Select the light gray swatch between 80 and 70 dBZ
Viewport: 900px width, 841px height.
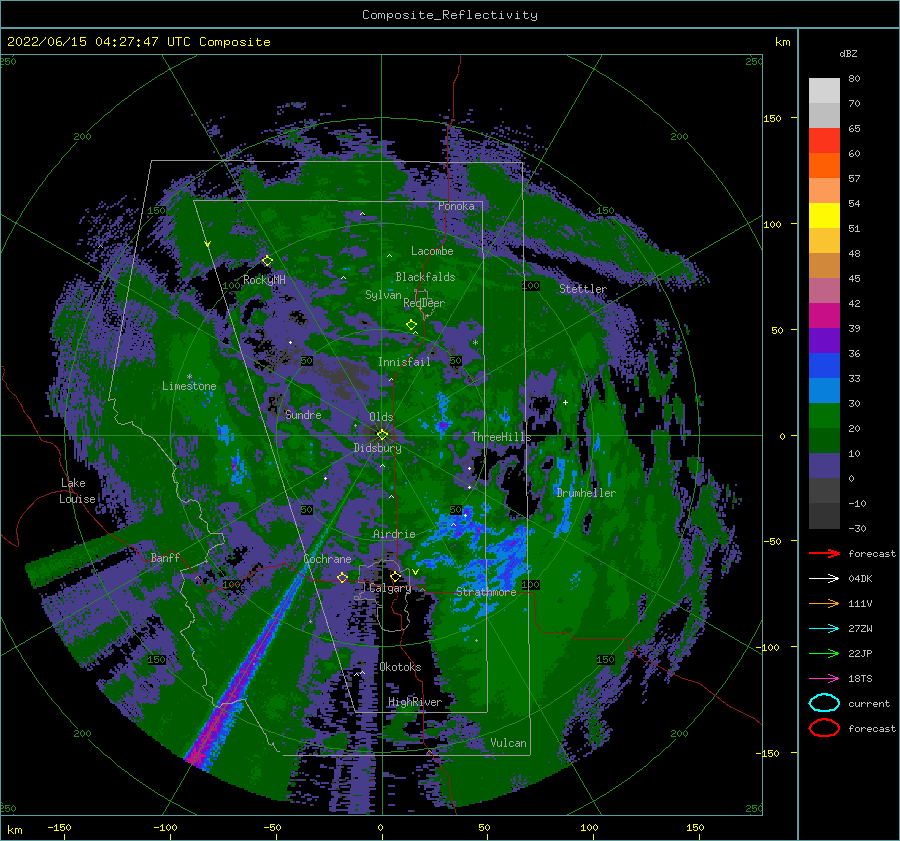click(x=824, y=91)
